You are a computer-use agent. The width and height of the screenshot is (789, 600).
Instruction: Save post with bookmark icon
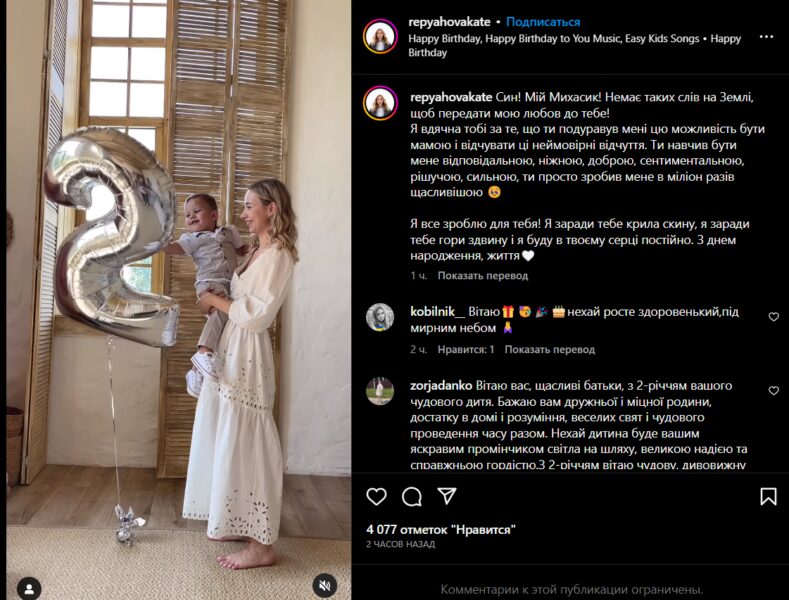768,497
